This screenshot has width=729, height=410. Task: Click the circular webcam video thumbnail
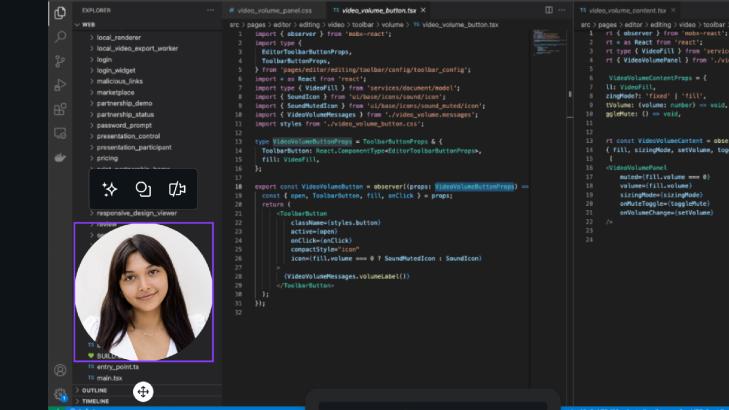143,291
